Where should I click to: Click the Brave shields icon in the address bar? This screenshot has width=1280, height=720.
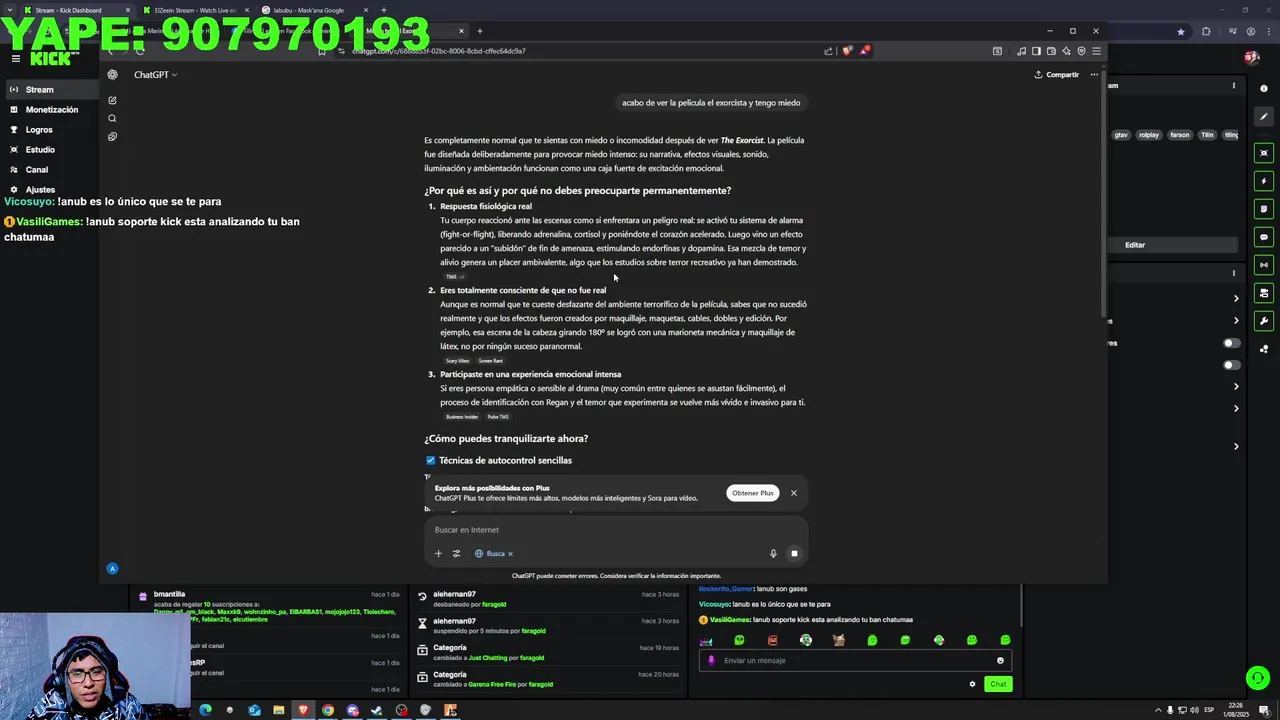pyautogui.click(x=848, y=51)
